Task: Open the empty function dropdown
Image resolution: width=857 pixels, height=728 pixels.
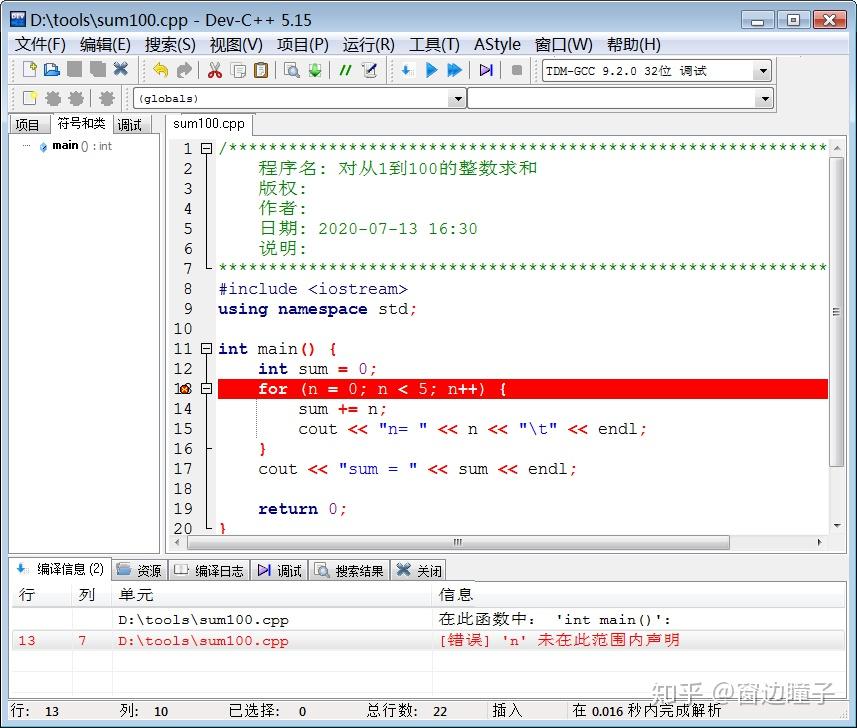Action: point(765,99)
